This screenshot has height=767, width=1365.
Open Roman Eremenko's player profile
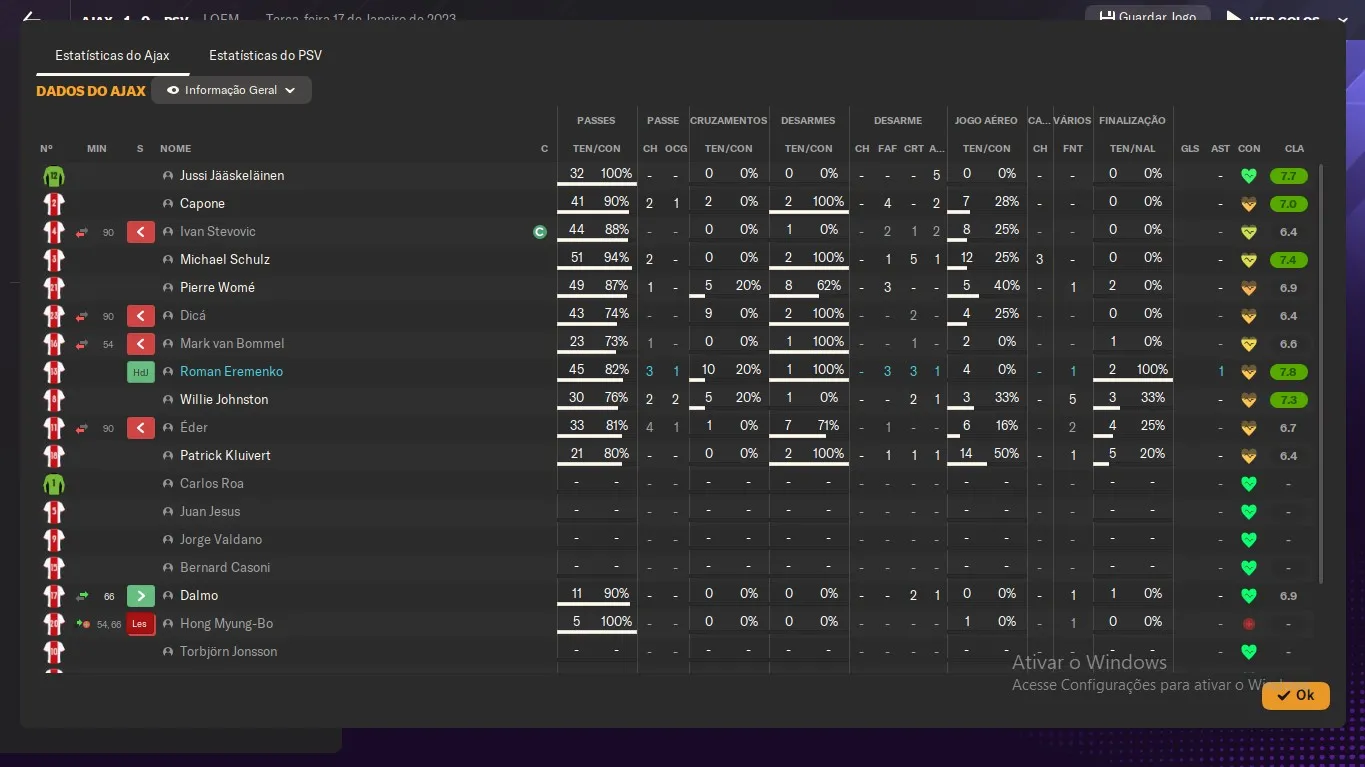231,372
